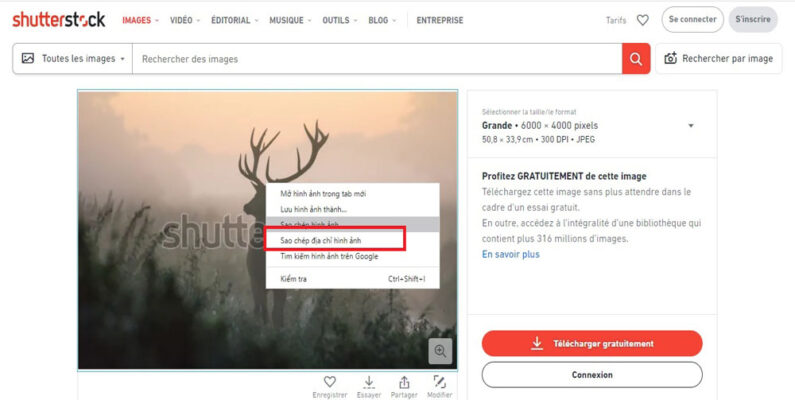Follow the En savoir plus link
This screenshot has width=795, height=400.
pyautogui.click(x=510, y=254)
